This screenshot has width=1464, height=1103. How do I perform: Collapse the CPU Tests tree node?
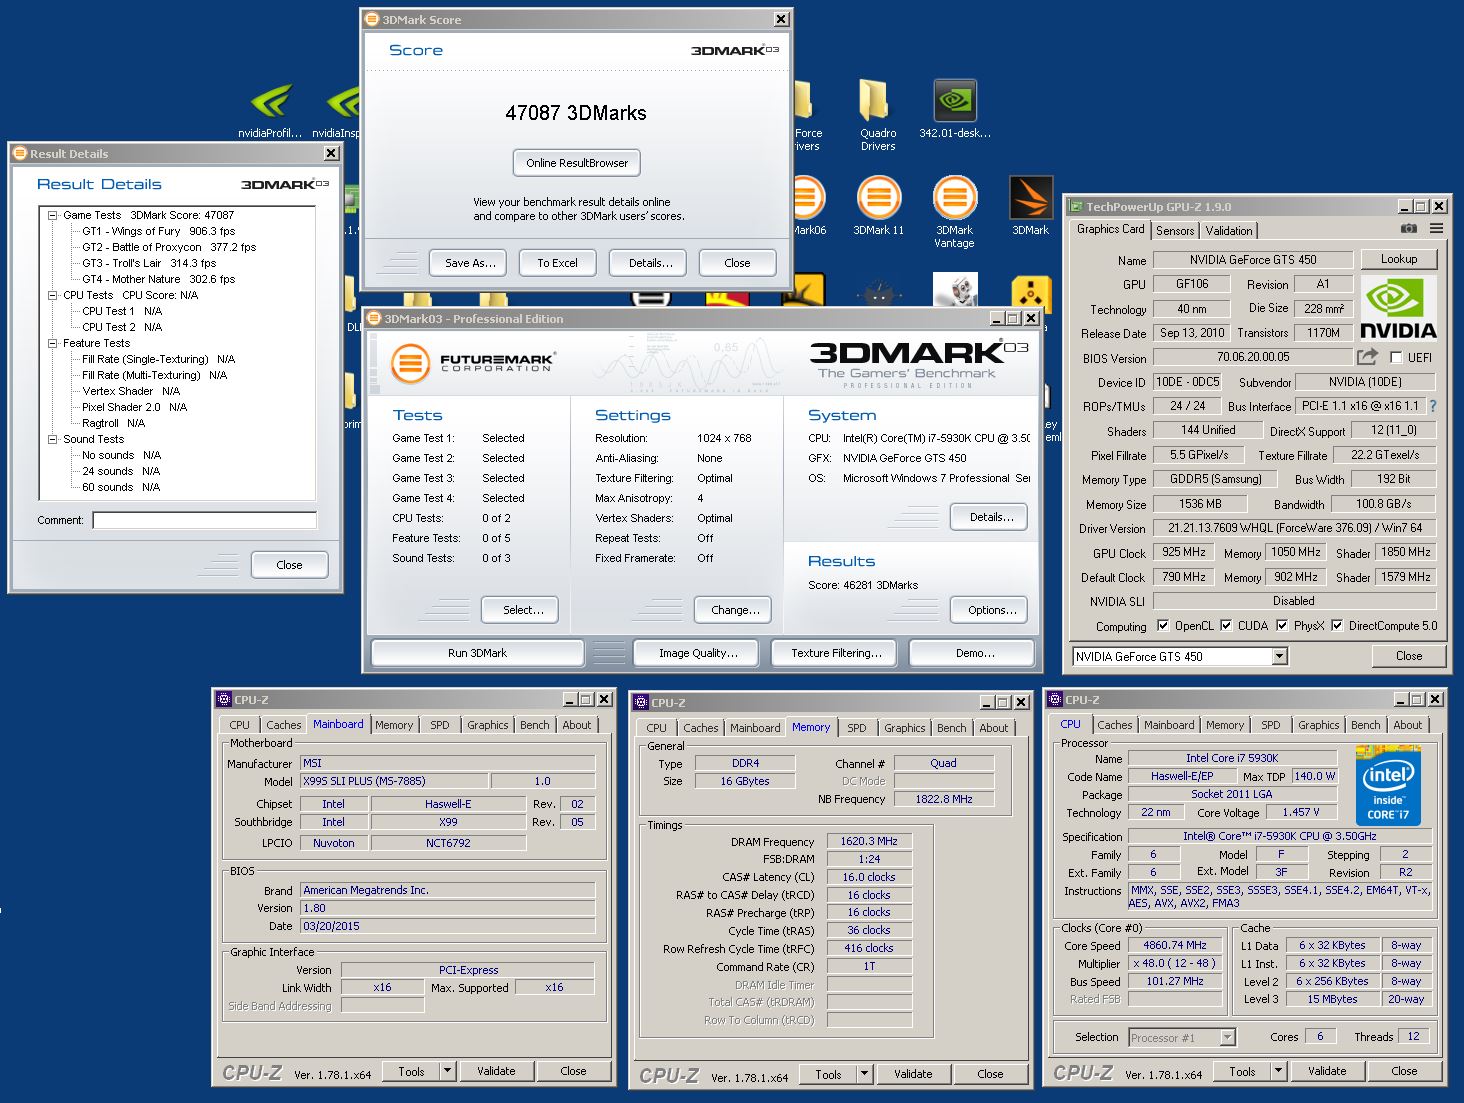coord(53,295)
